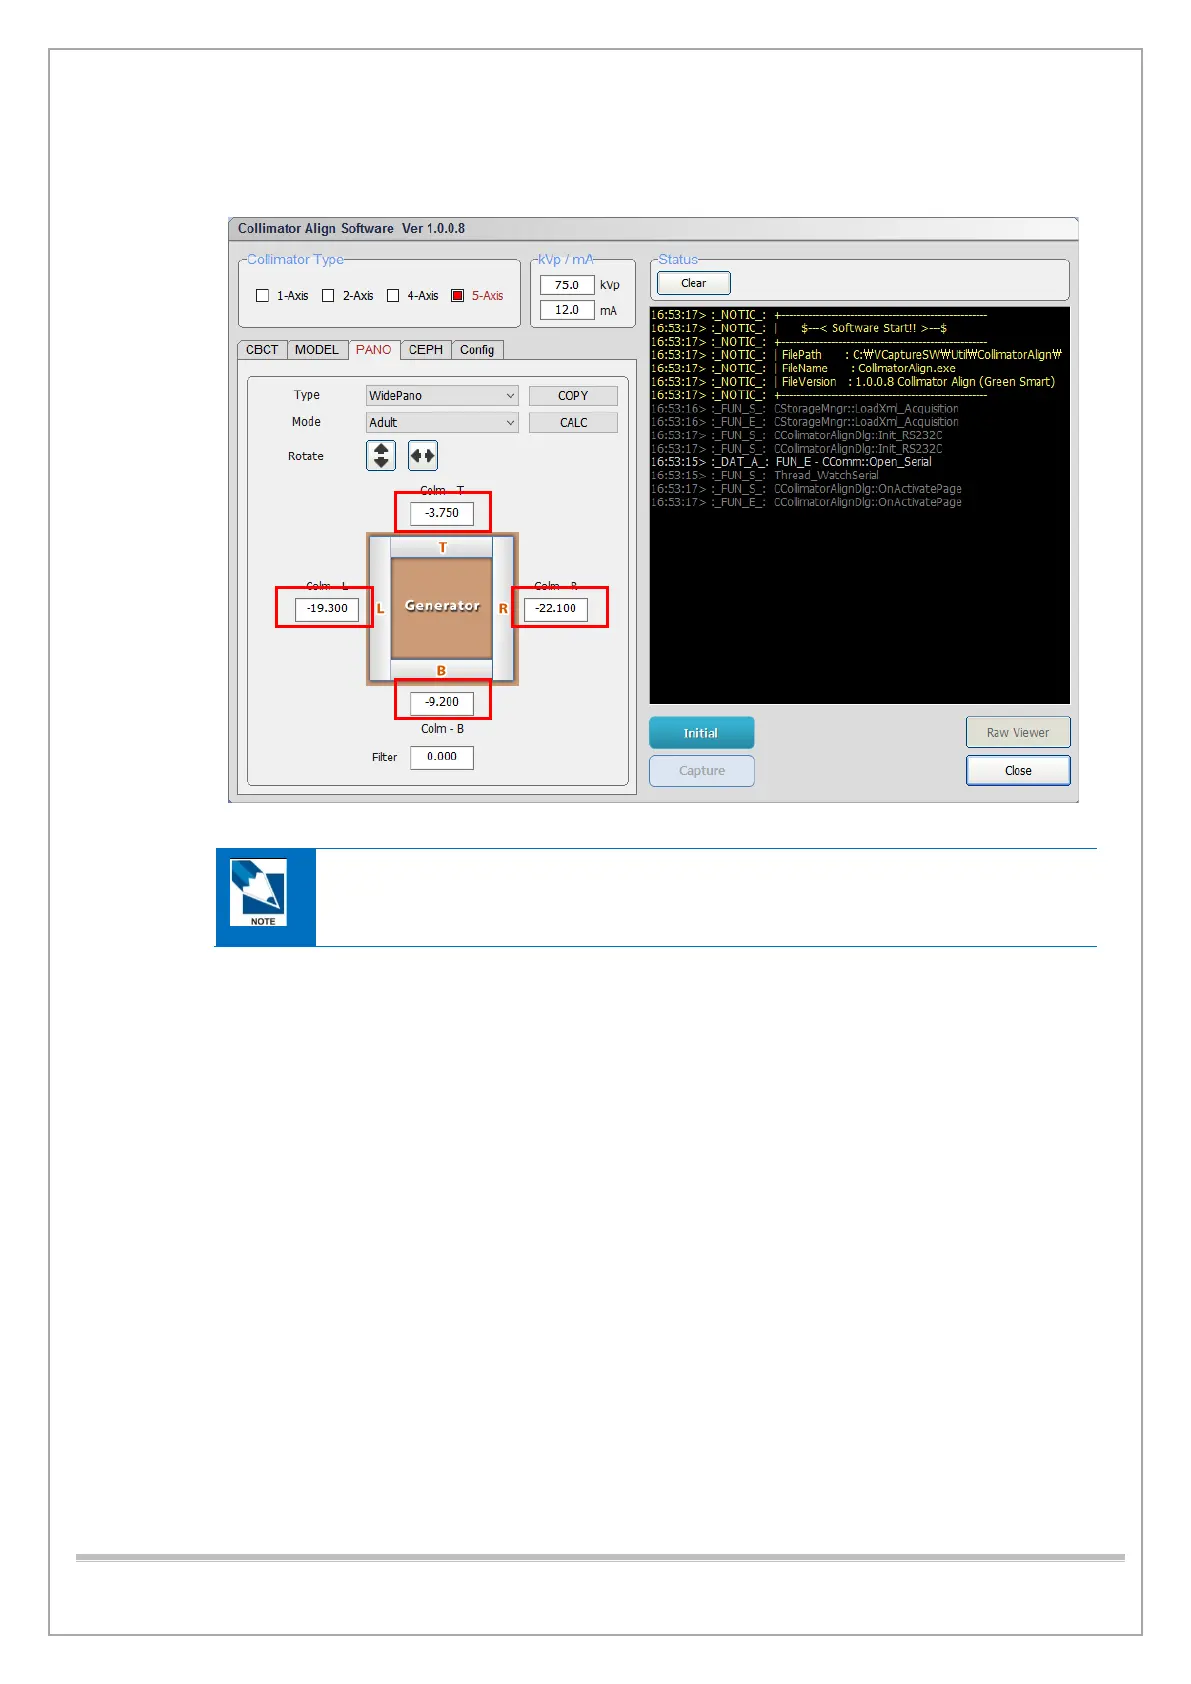Viewport: 1191px width, 1684px height.
Task: Click the Initial button
Action: 701,733
